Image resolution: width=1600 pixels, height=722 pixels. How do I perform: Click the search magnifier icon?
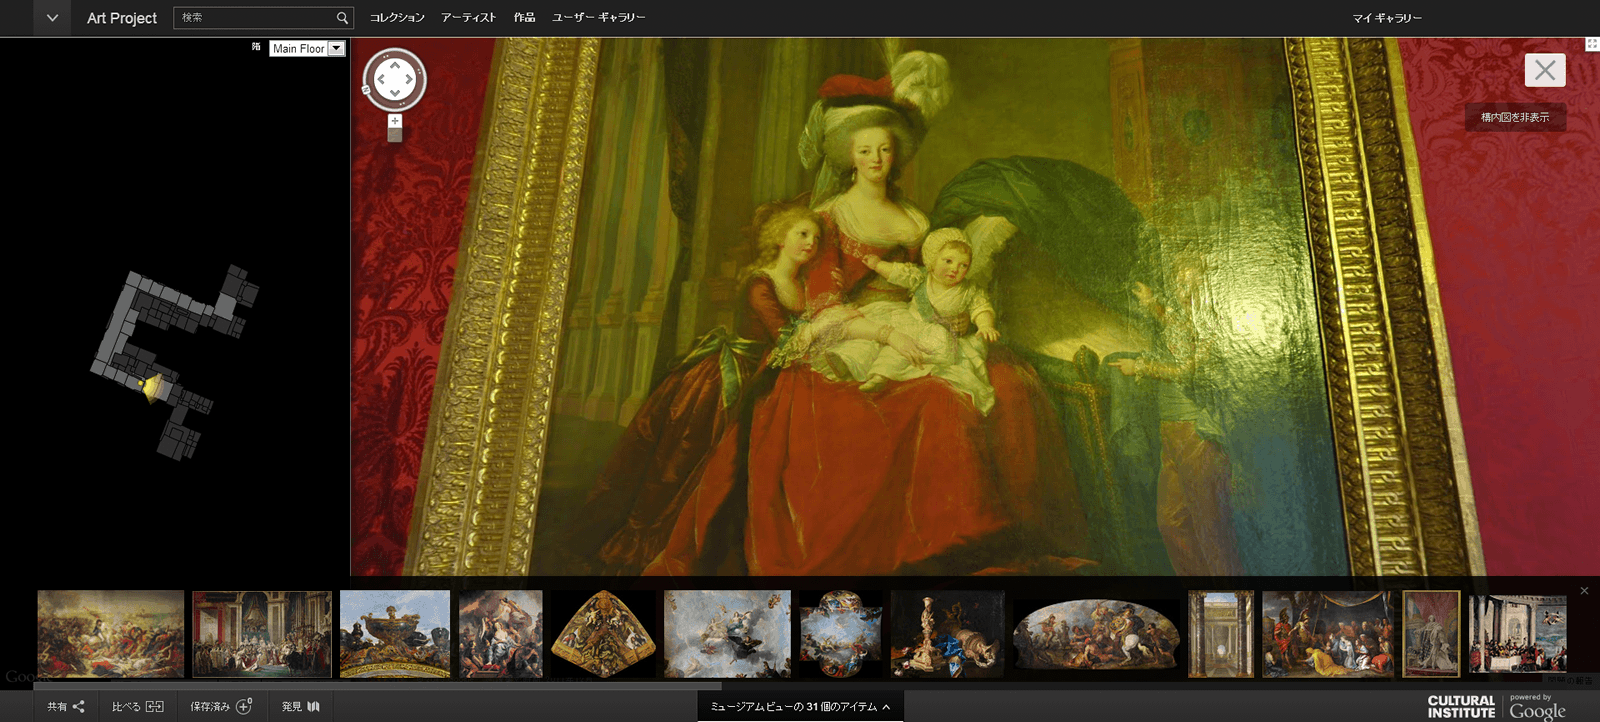[342, 18]
